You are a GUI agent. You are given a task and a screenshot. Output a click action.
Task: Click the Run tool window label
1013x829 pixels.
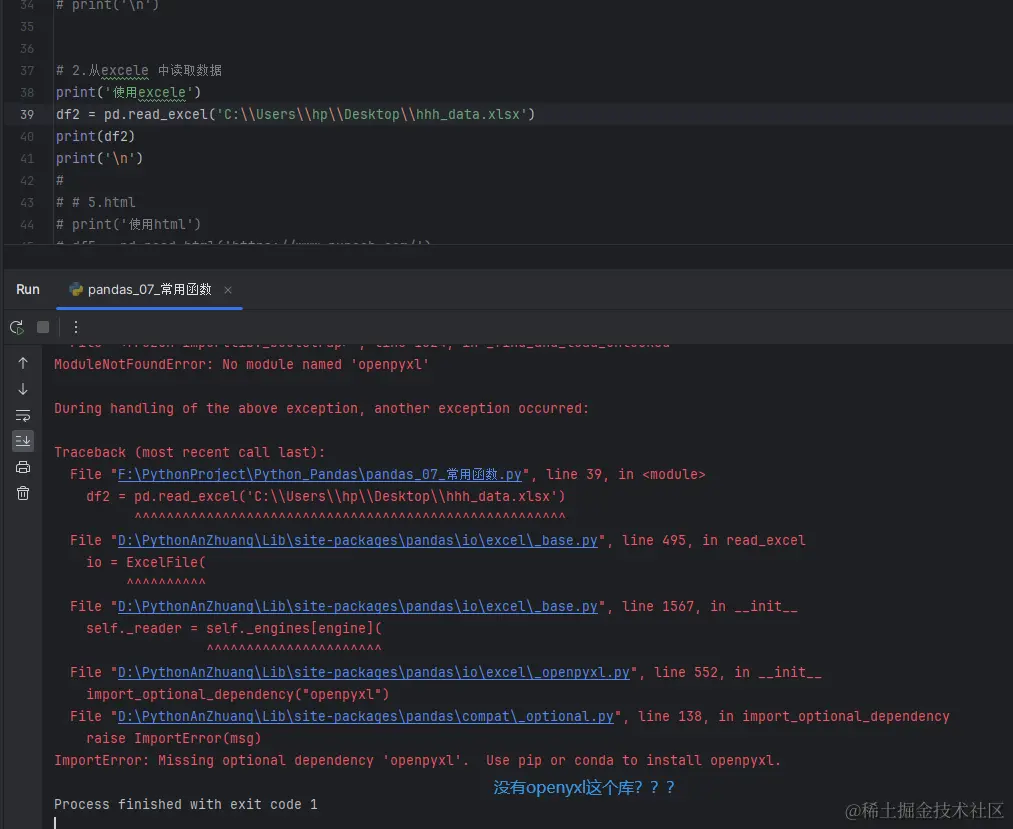28,289
